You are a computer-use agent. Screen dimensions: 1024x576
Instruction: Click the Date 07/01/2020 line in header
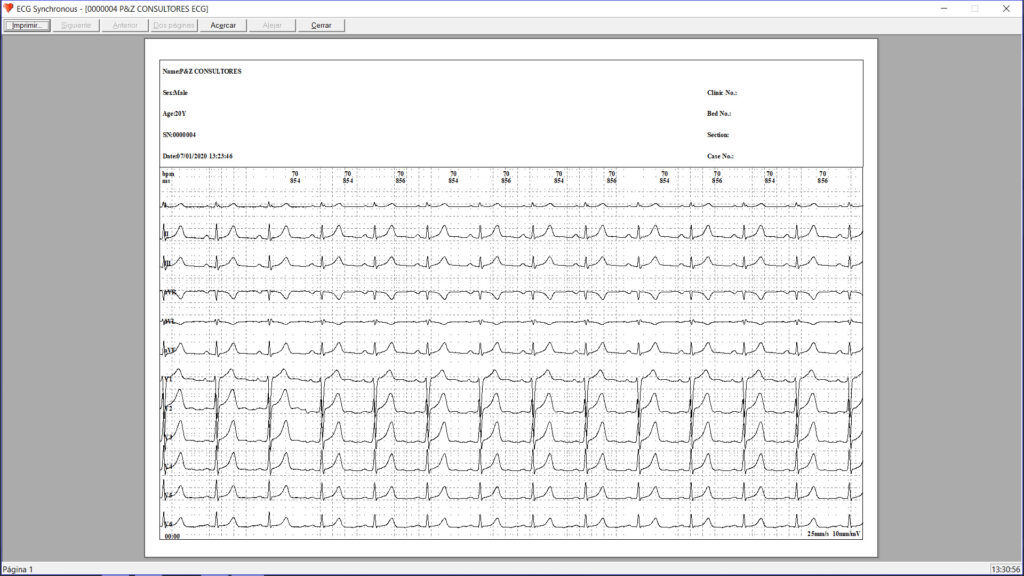(198, 157)
